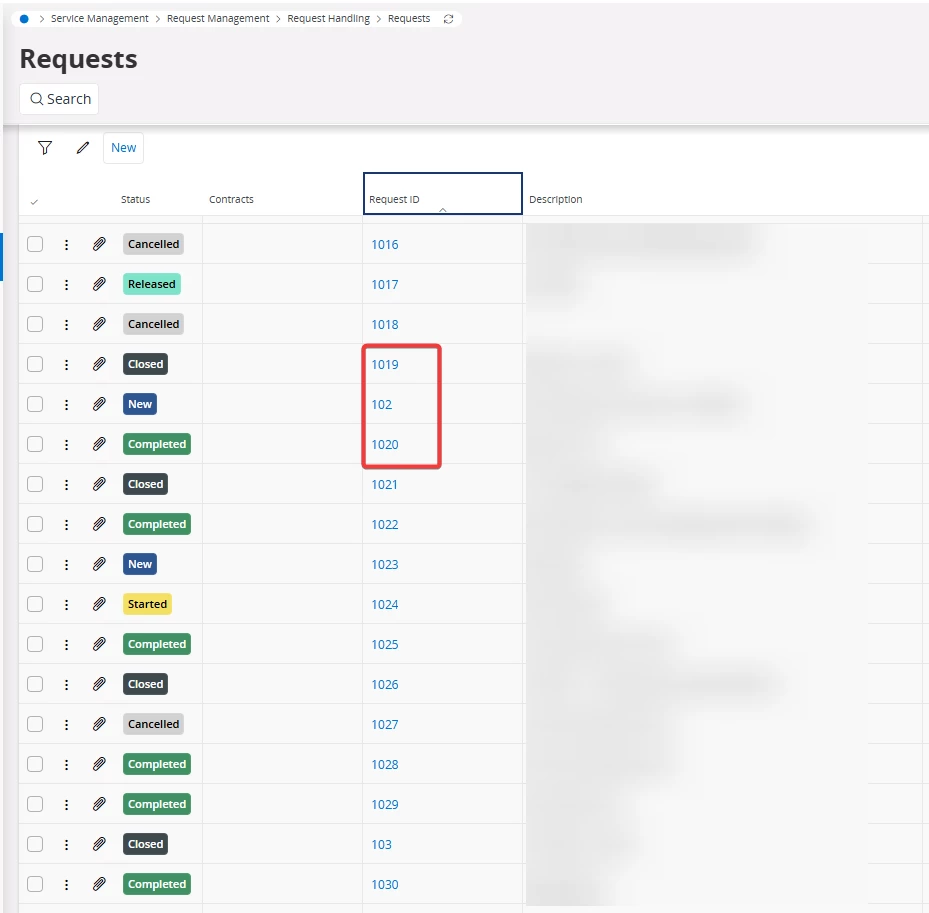
Task: Open request ID 1019 link
Action: click(385, 364)
